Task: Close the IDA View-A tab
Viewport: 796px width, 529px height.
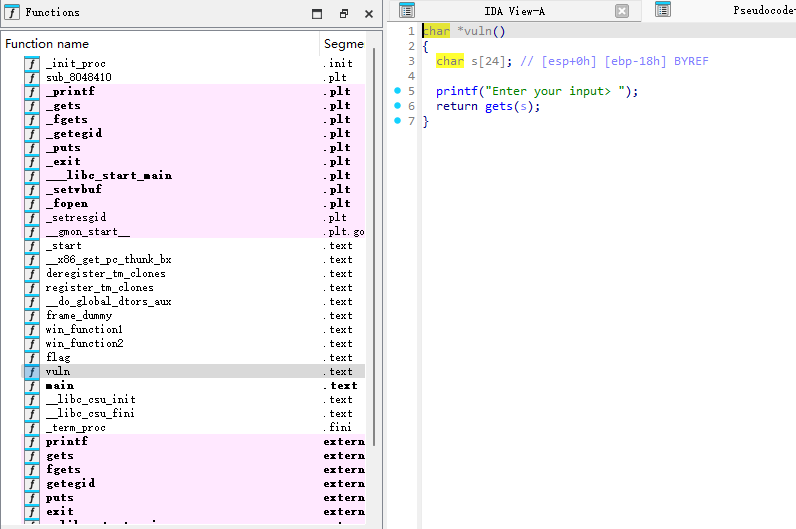Action: (x=622, y=11)
